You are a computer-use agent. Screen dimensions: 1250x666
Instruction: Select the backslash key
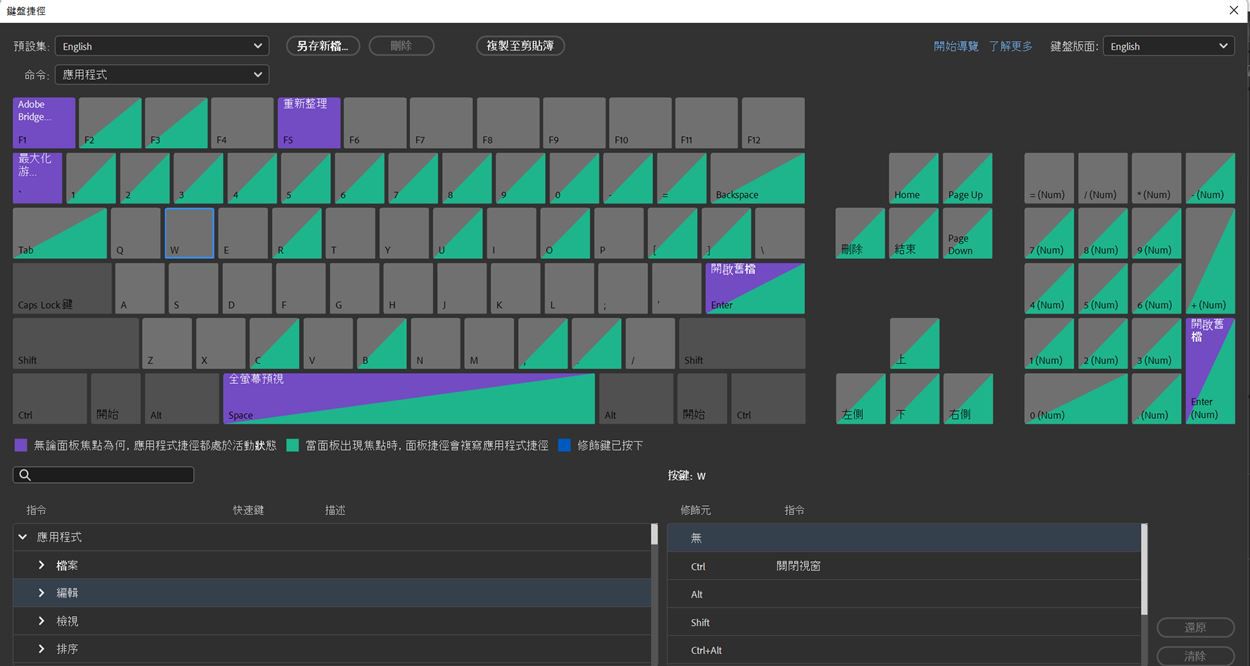(780, 233)
